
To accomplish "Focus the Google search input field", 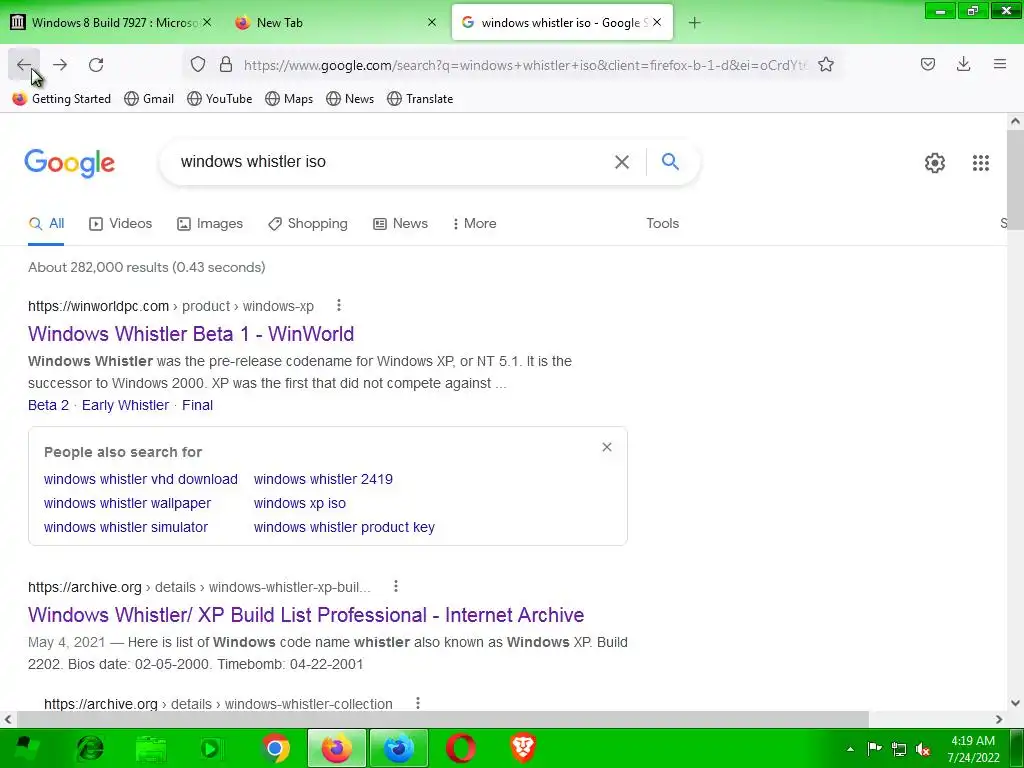I will pyautogui.click(x=392, y=161).
